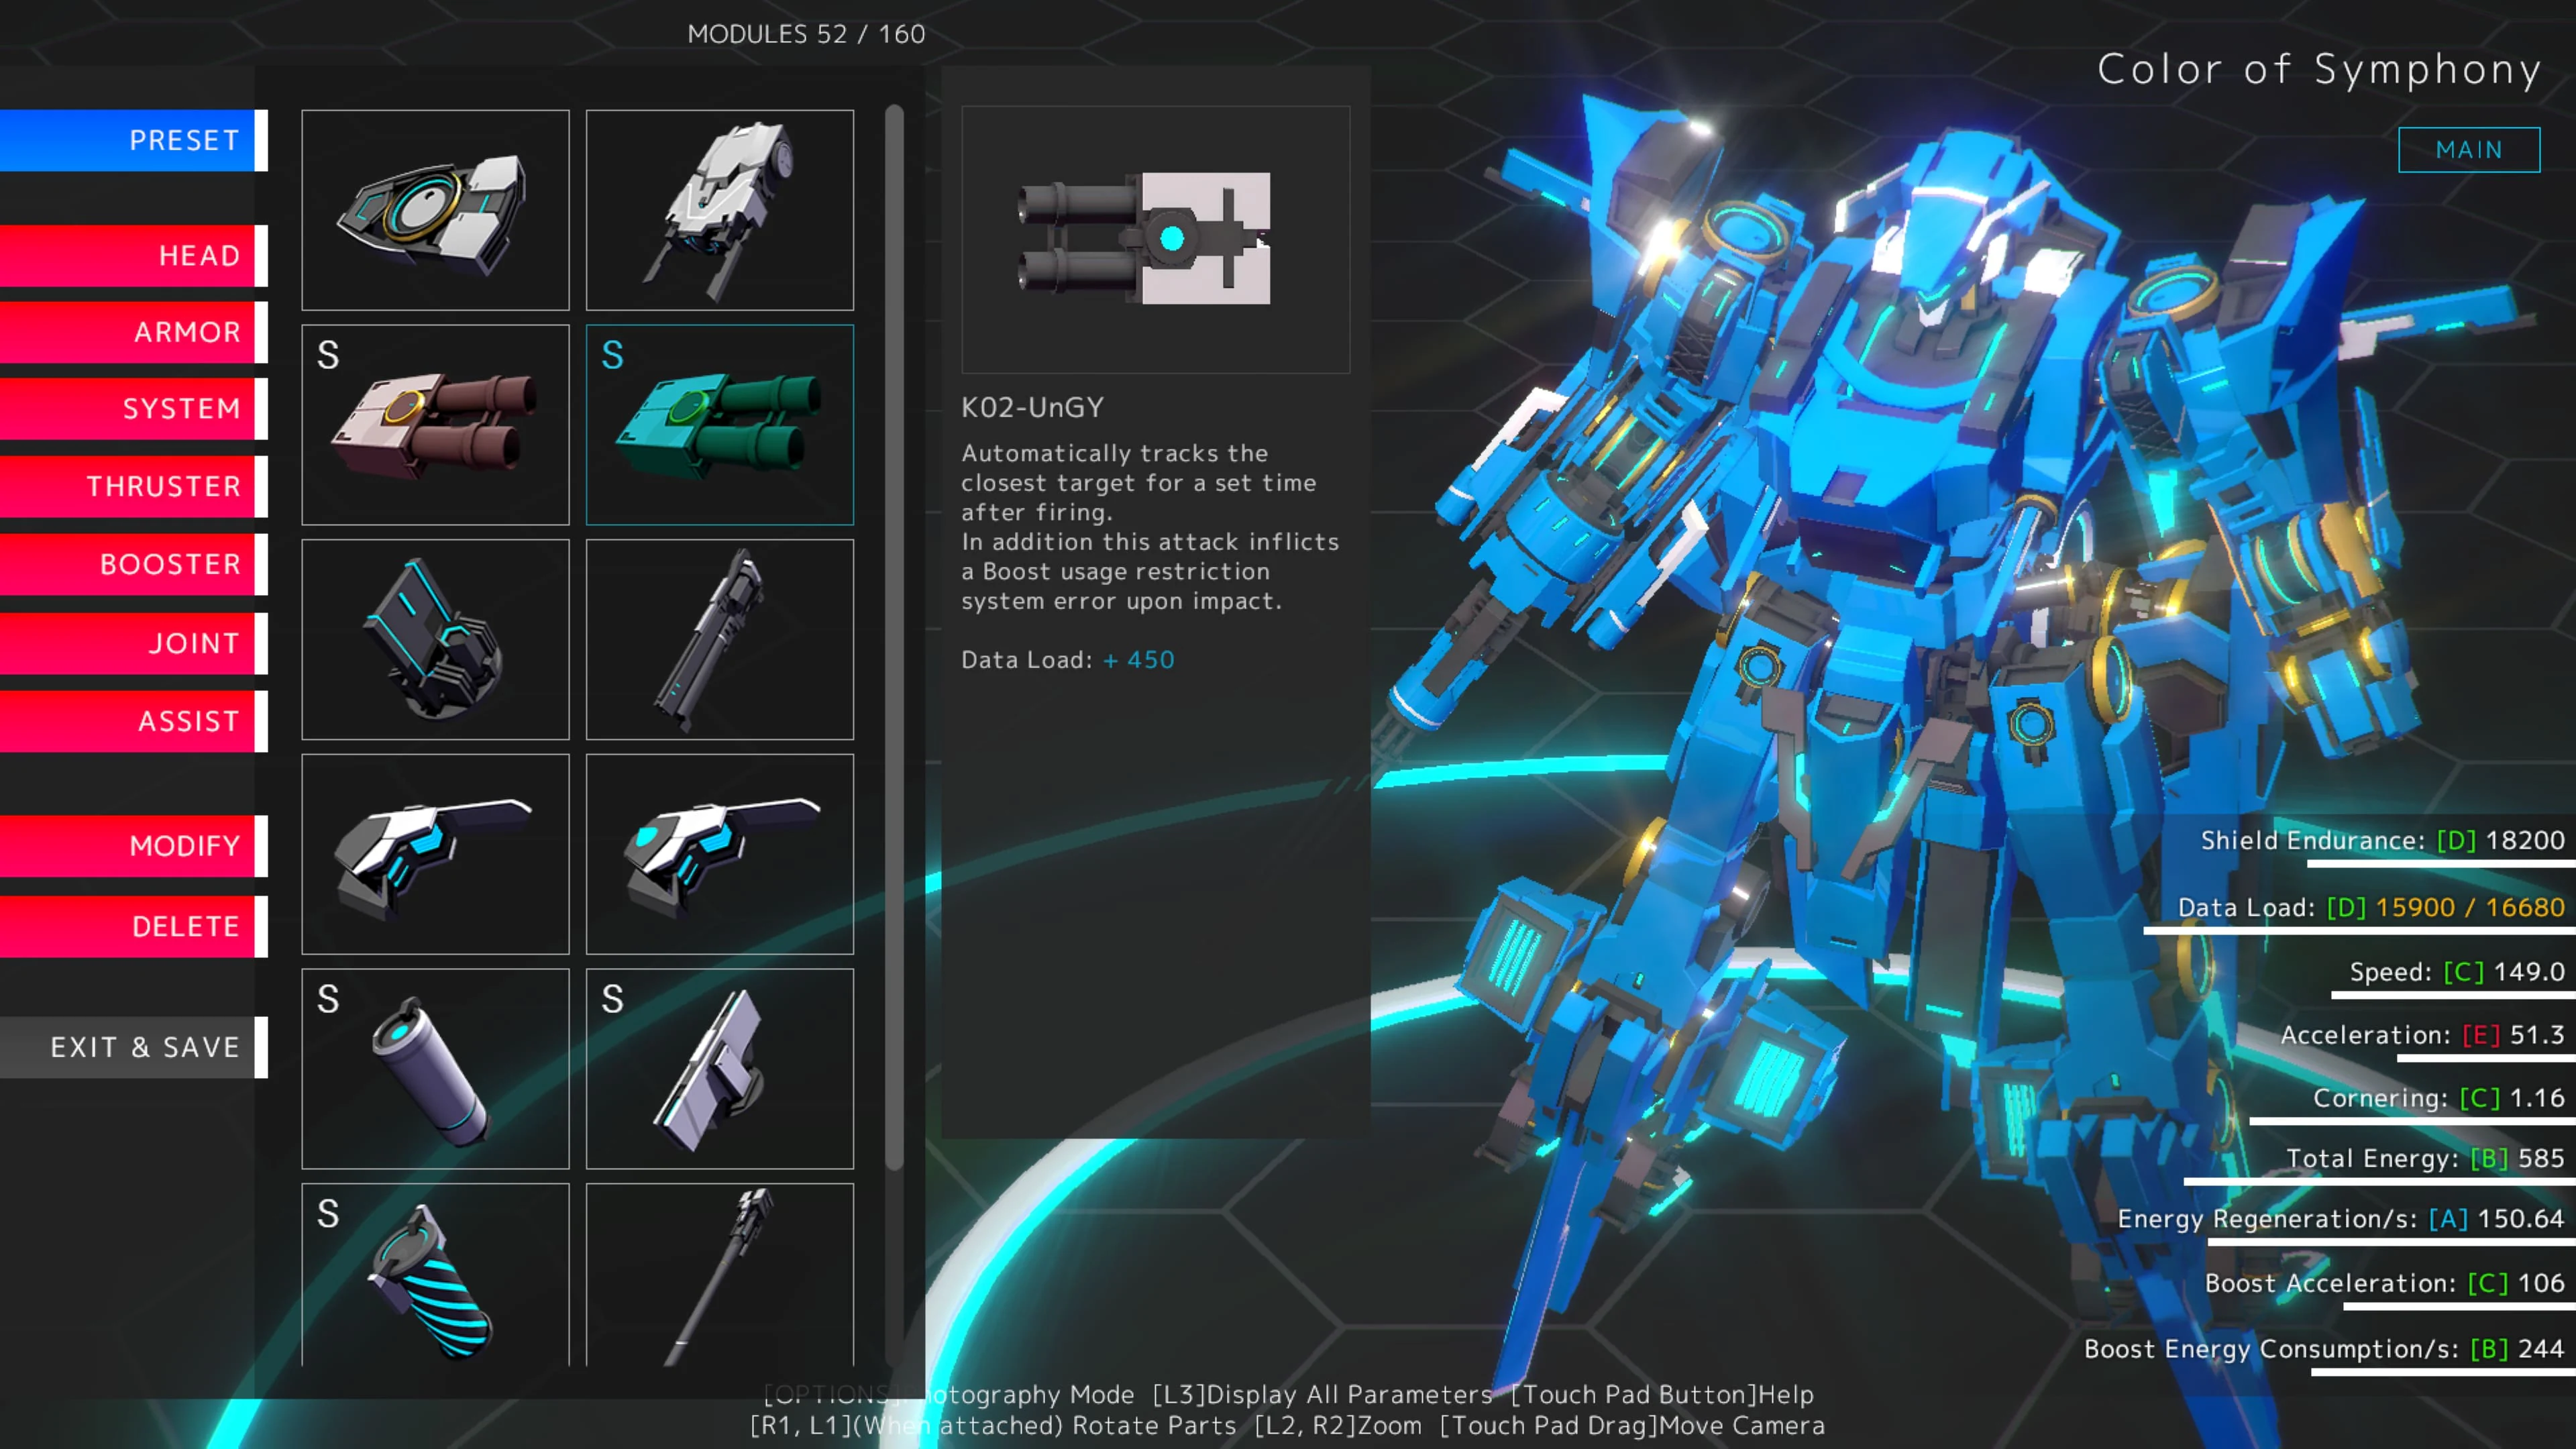Click EXIT & SAVE to leave the editor
The image size is (2576, 1449).
[132, 1047]
